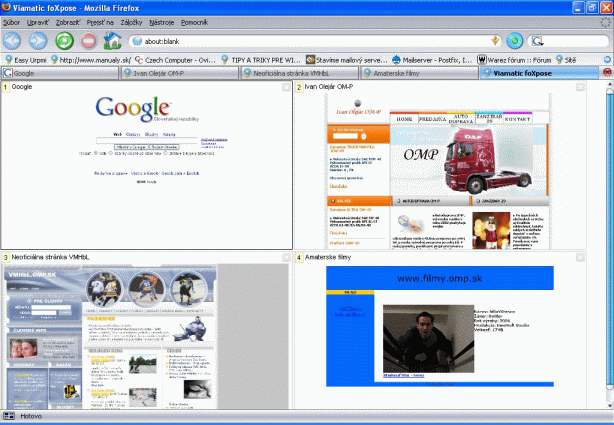614x425 pixels.
Task: Click the Back navigation arrow
Action: tap(12, 41)
